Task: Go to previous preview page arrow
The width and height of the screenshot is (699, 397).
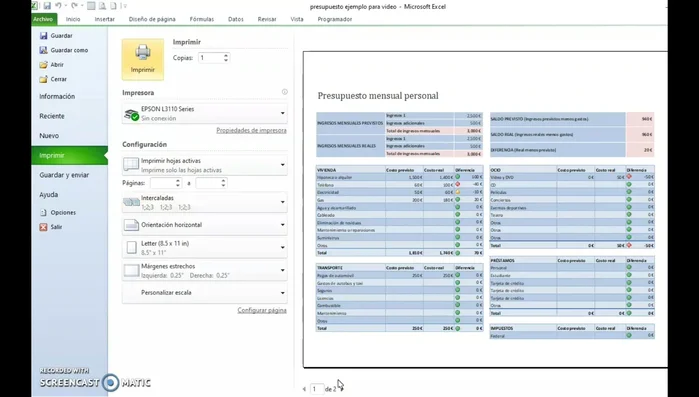Action: tap(304, 389)
